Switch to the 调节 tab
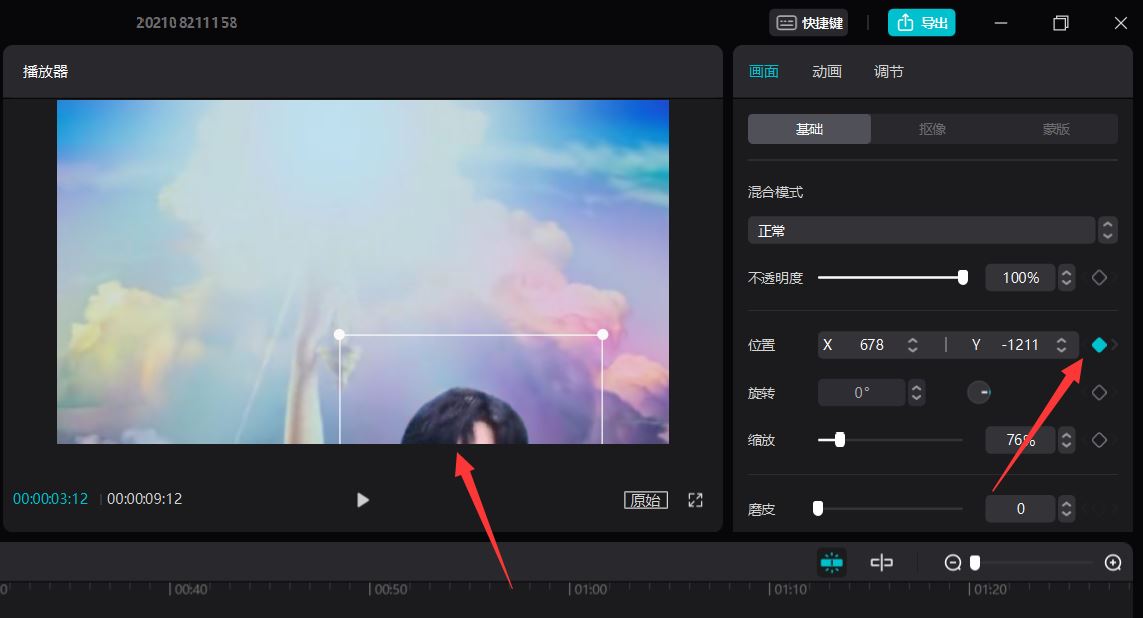The image size is (1143, 618). click(x=889, y=71)
